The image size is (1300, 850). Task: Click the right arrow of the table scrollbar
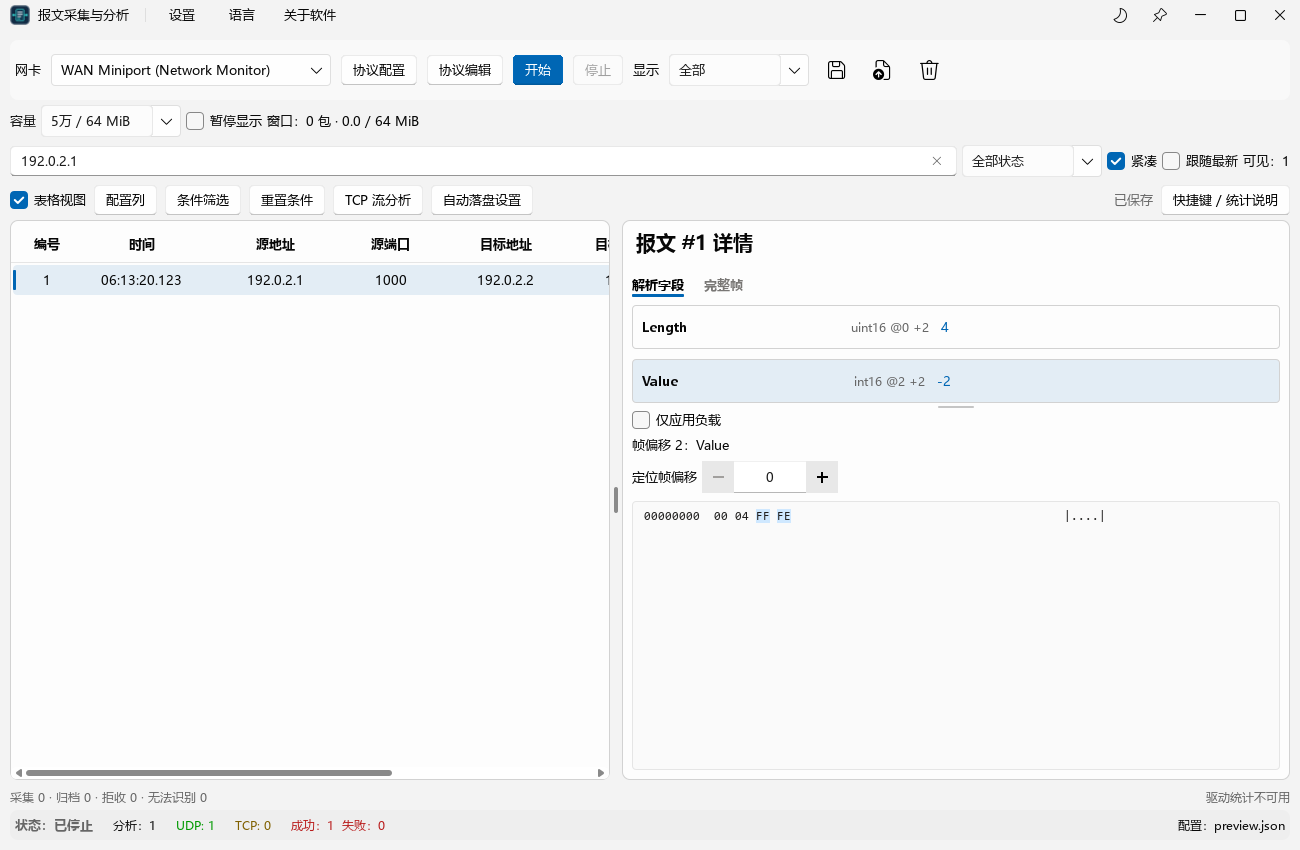point(601,773)
